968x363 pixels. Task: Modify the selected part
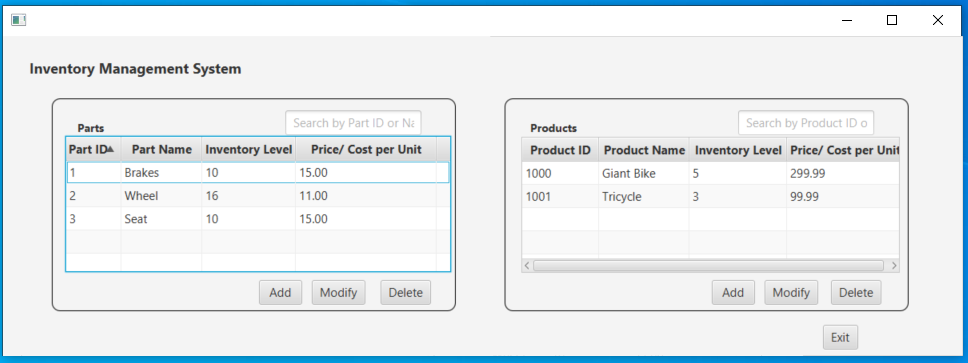click(338, 293)
